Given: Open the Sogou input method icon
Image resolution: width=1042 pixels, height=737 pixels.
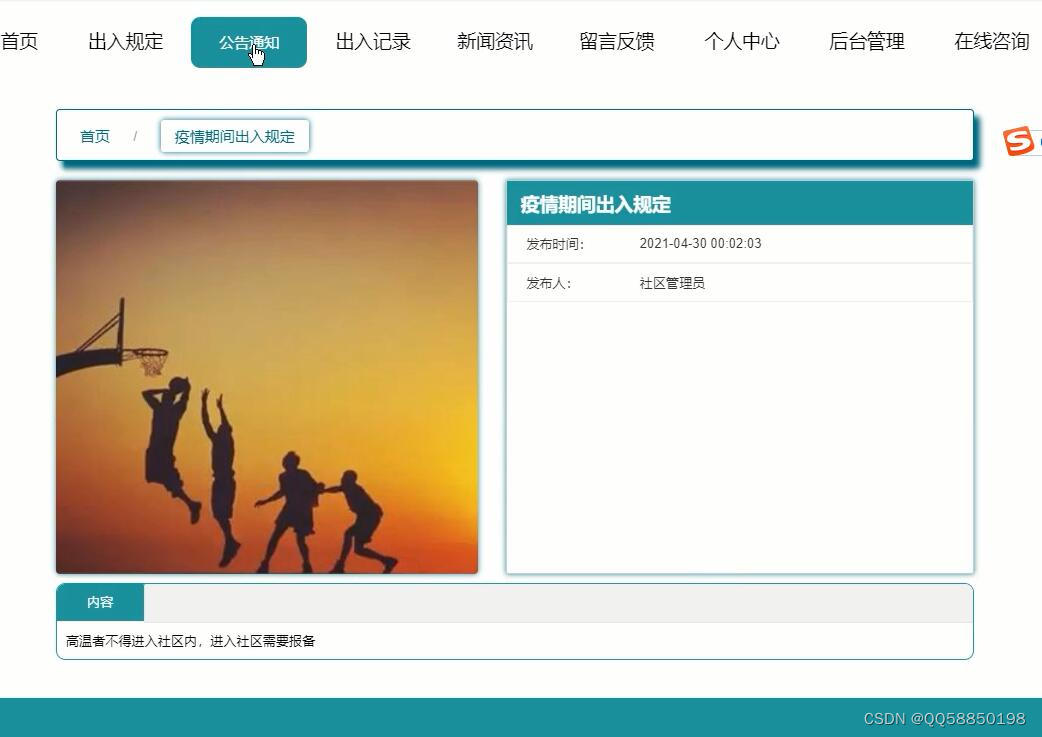Looking at the screenshot, I should (x=1020, y=140).
